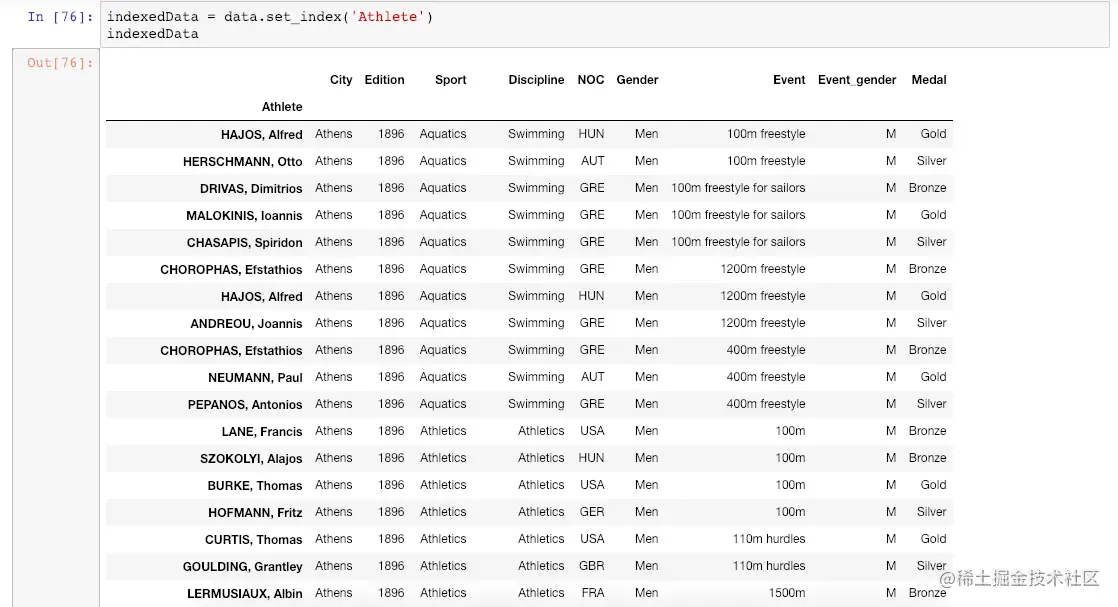
Task: Click the NOC cell USA in BURKE's row
Action: tap(592, 485)
